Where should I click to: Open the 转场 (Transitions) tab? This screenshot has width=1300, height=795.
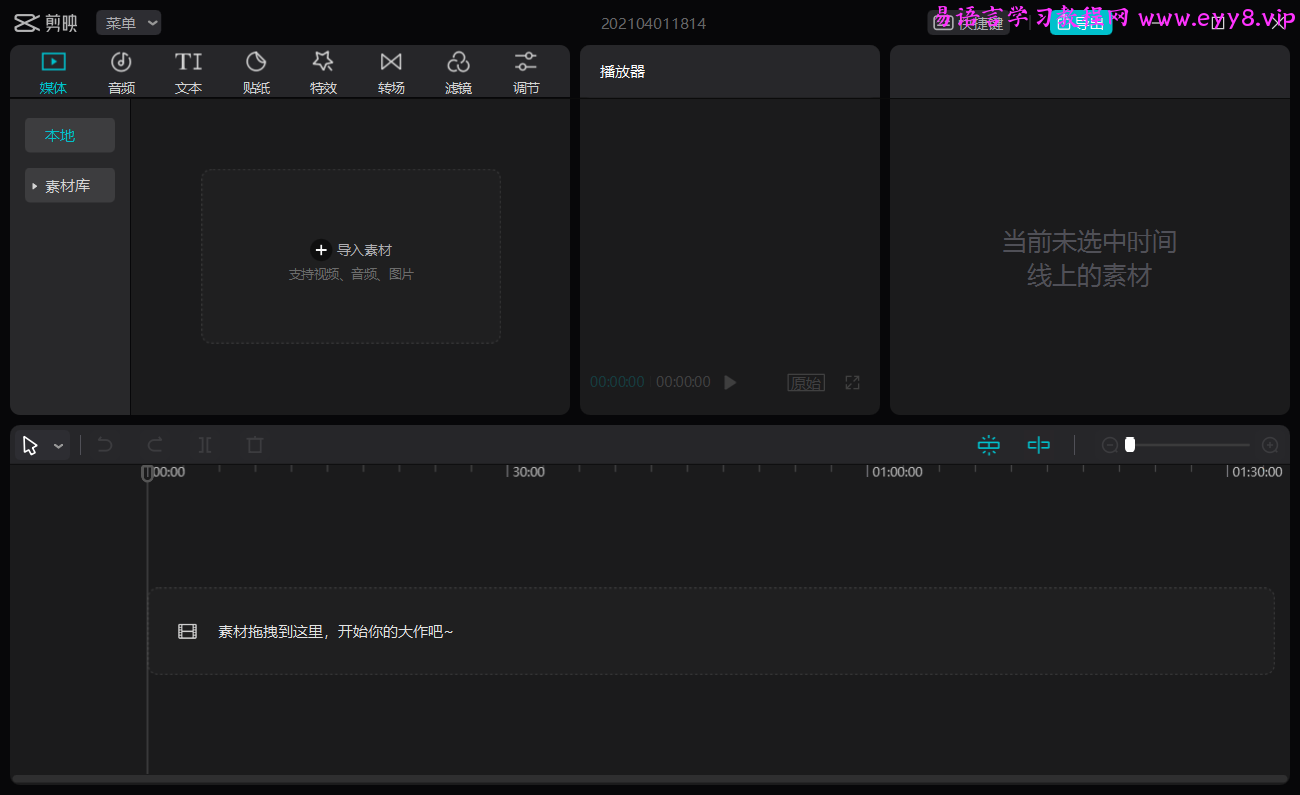click(391, 73)
